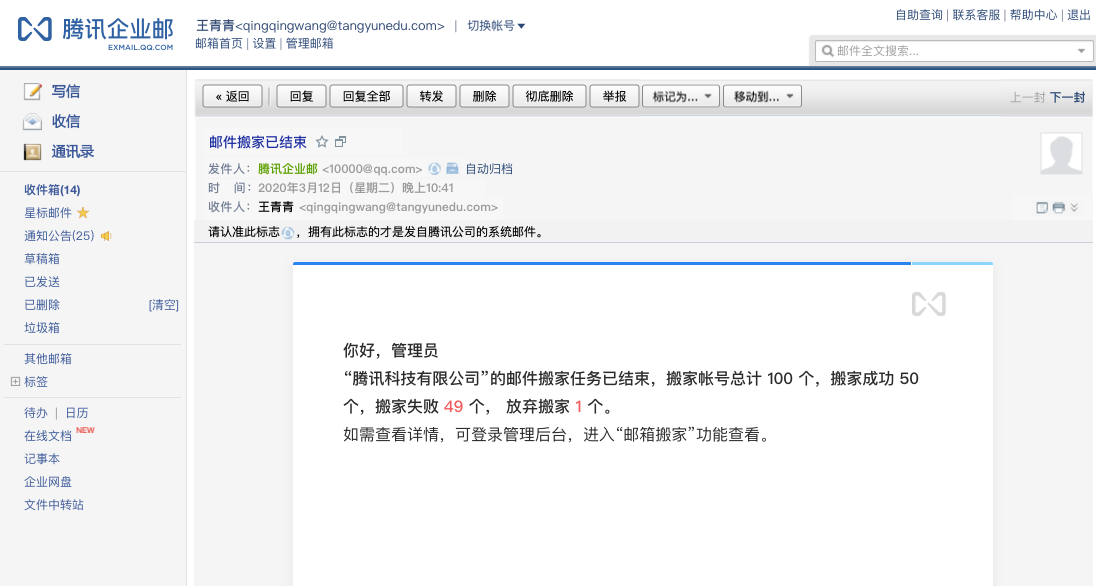Click the subject 邮件搬家已结束
This screenshot has height=586, width=1096.
(x=258, y=142)
